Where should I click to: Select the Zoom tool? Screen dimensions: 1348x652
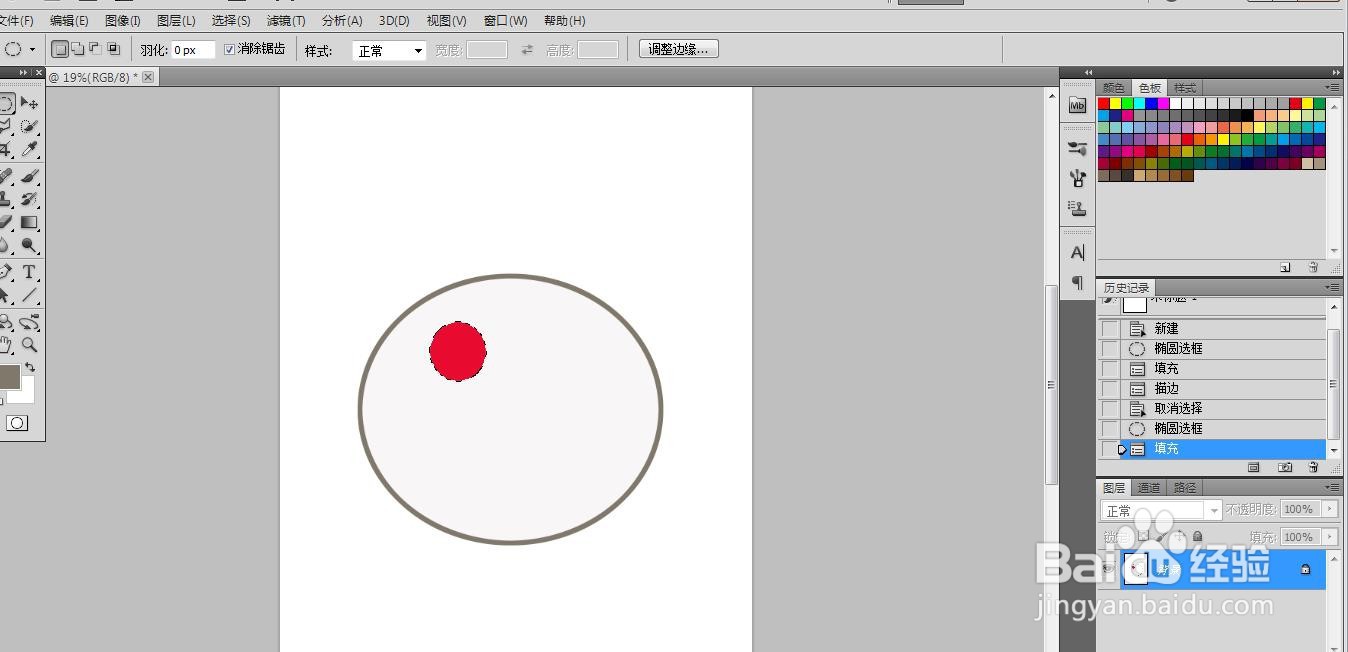tap(30, 345)
